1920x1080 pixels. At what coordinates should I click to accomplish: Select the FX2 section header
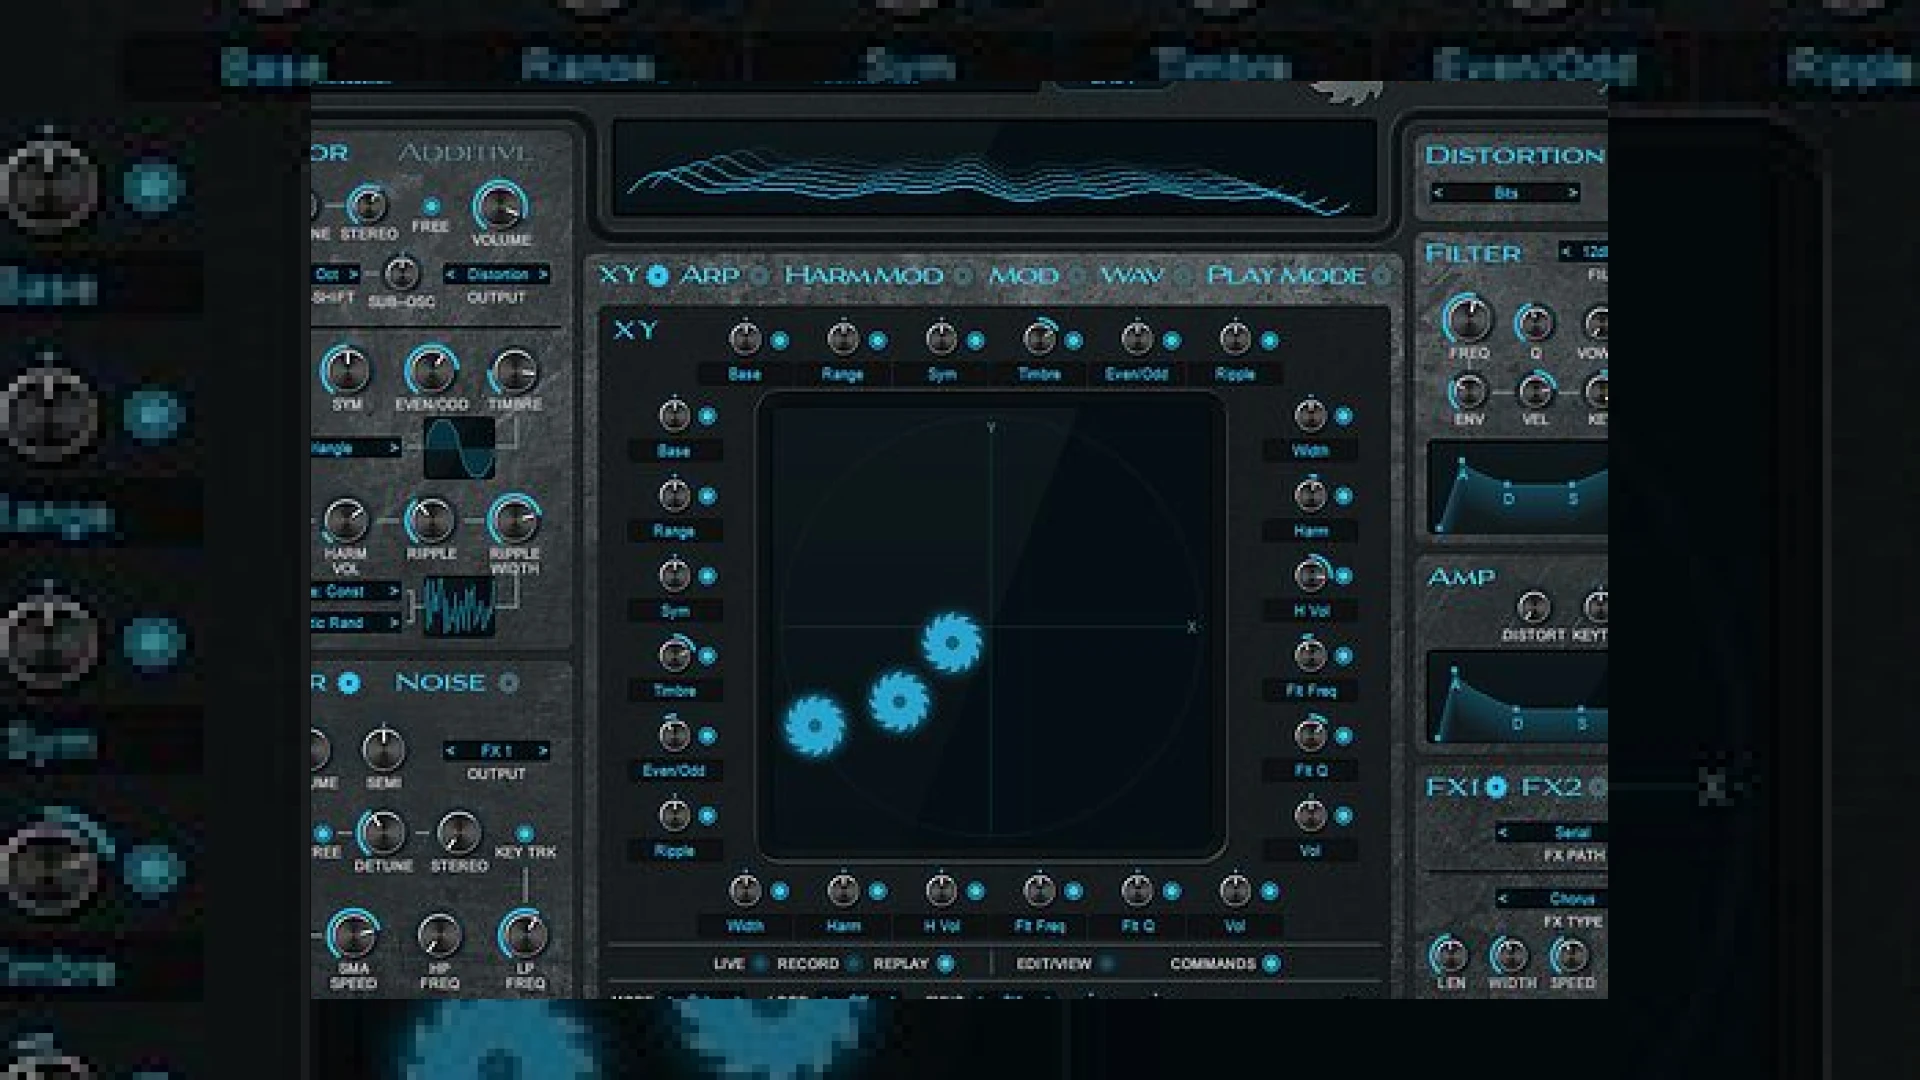(1551, 787)
